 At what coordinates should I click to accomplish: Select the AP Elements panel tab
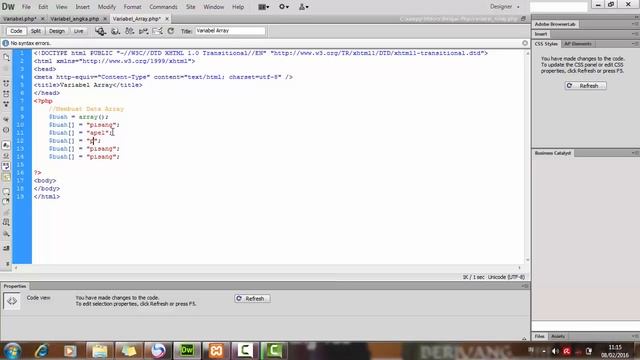[x=578, y=44]
